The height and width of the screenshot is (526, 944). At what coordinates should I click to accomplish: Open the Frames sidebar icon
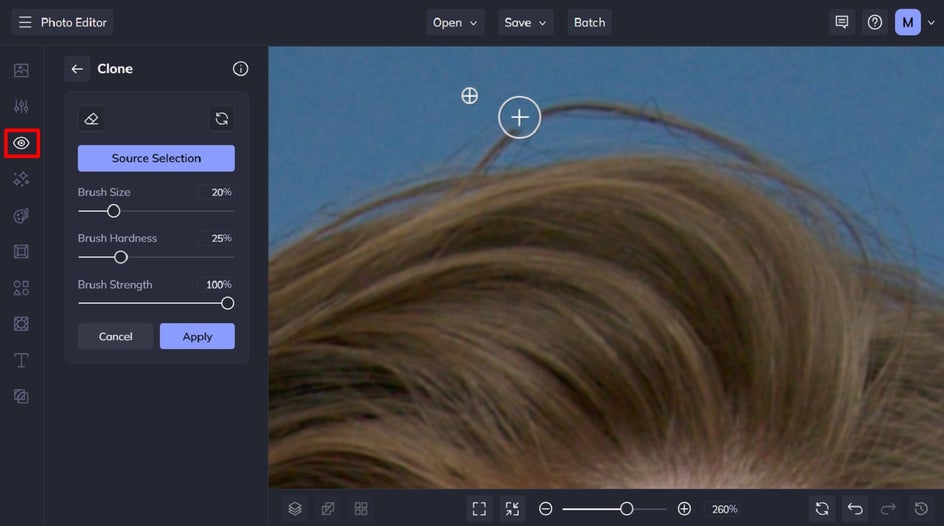pos(21,252)
